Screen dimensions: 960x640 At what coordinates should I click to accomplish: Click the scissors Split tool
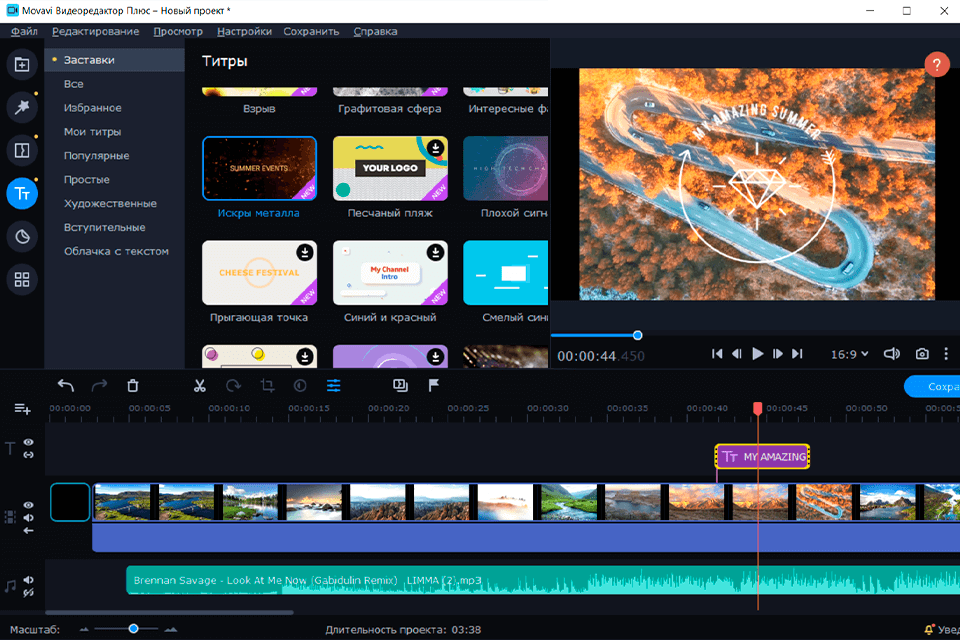coord(199,385)
